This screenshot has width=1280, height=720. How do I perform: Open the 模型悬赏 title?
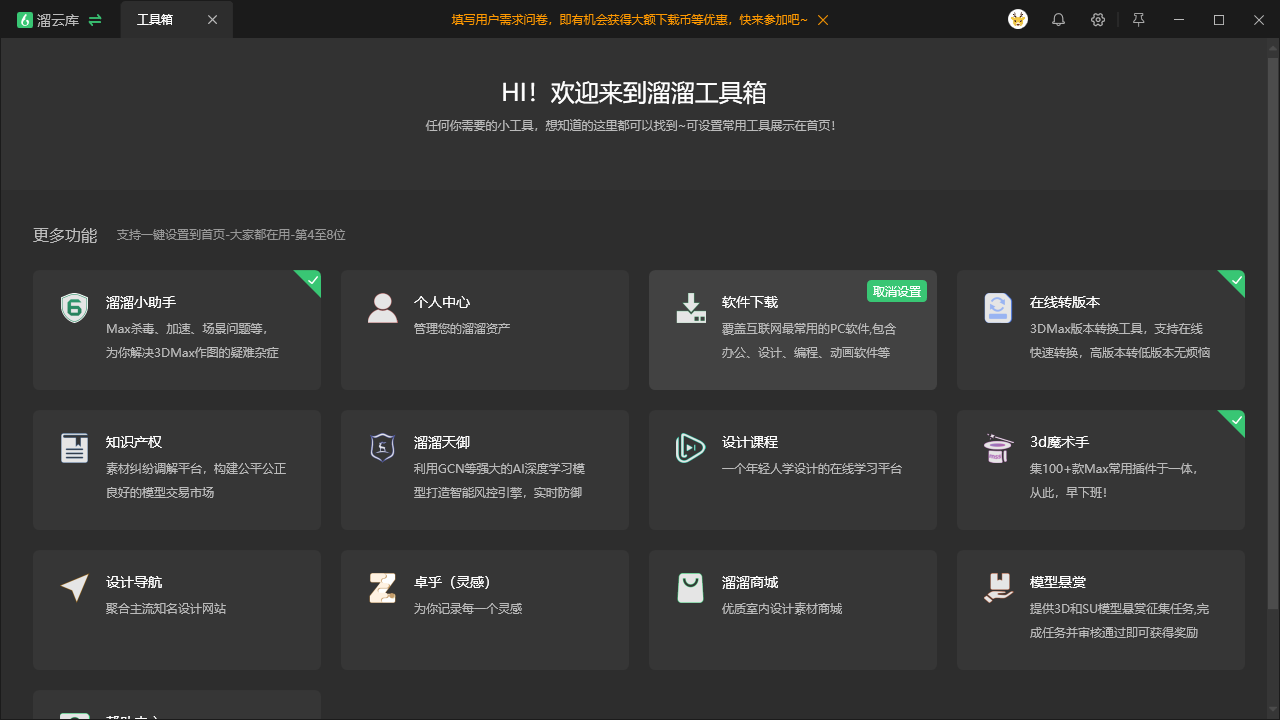(x=1058, y=582)
